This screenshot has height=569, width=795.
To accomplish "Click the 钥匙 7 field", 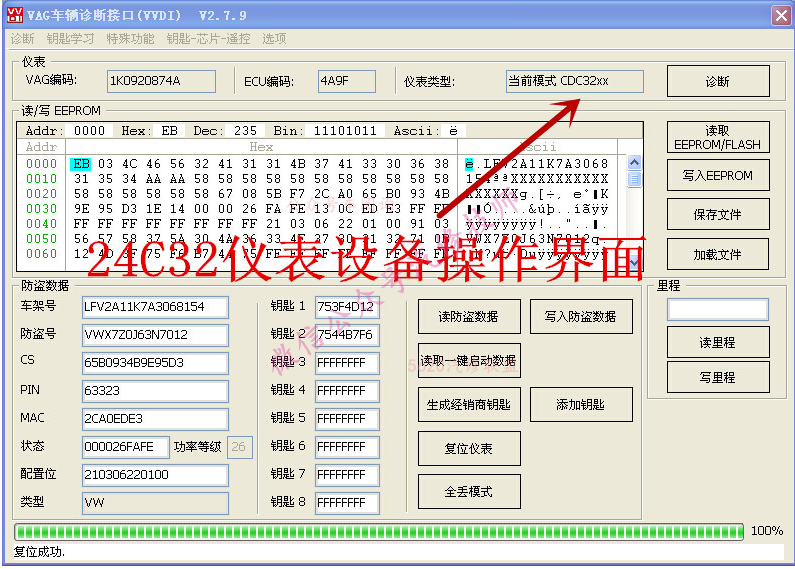I will pyautogui.click(x=347, y=475).
